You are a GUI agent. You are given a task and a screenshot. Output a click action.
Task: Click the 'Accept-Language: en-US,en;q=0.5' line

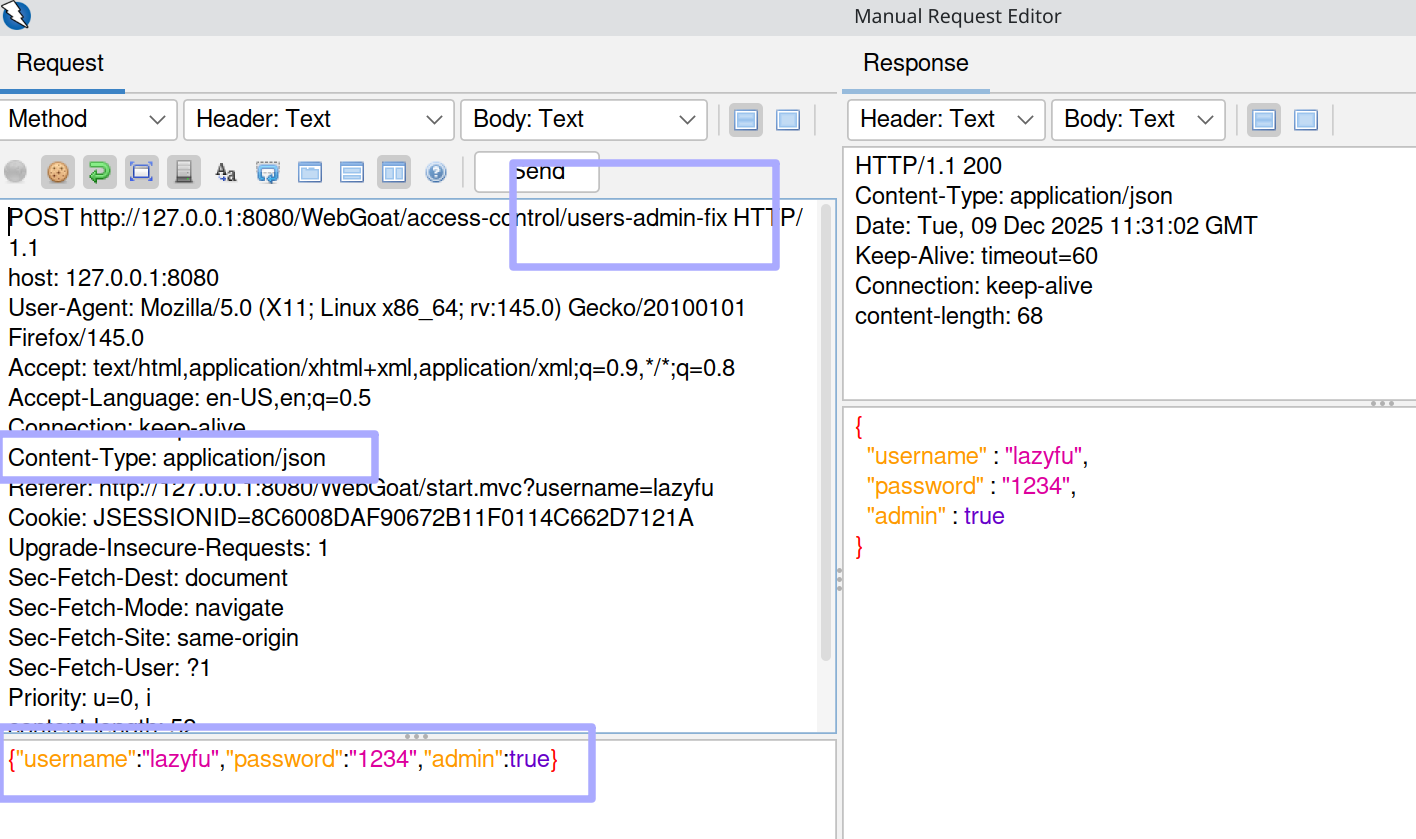pyautogui.click(x=190, y=398)
